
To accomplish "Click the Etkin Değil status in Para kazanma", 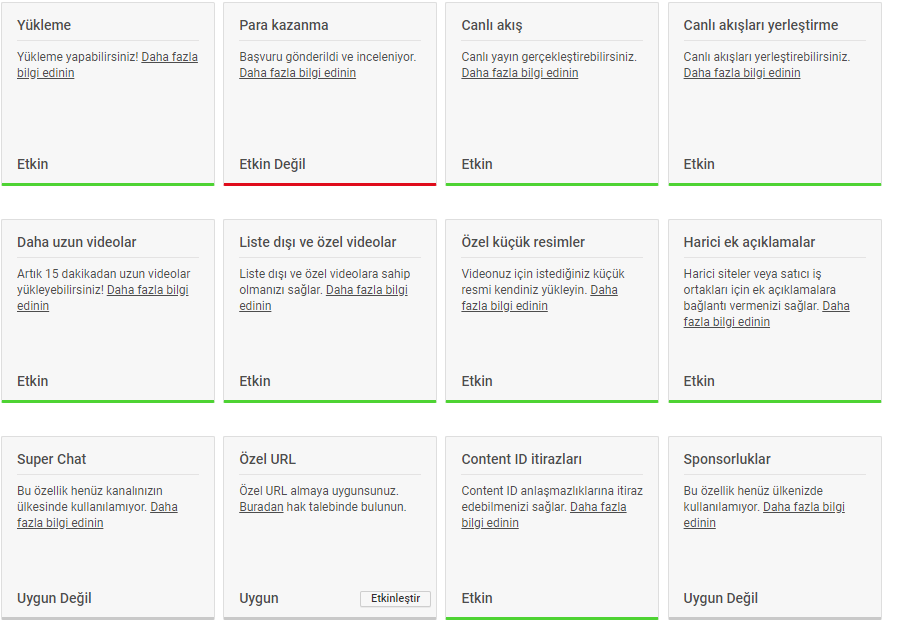I will tap(272, 164).
